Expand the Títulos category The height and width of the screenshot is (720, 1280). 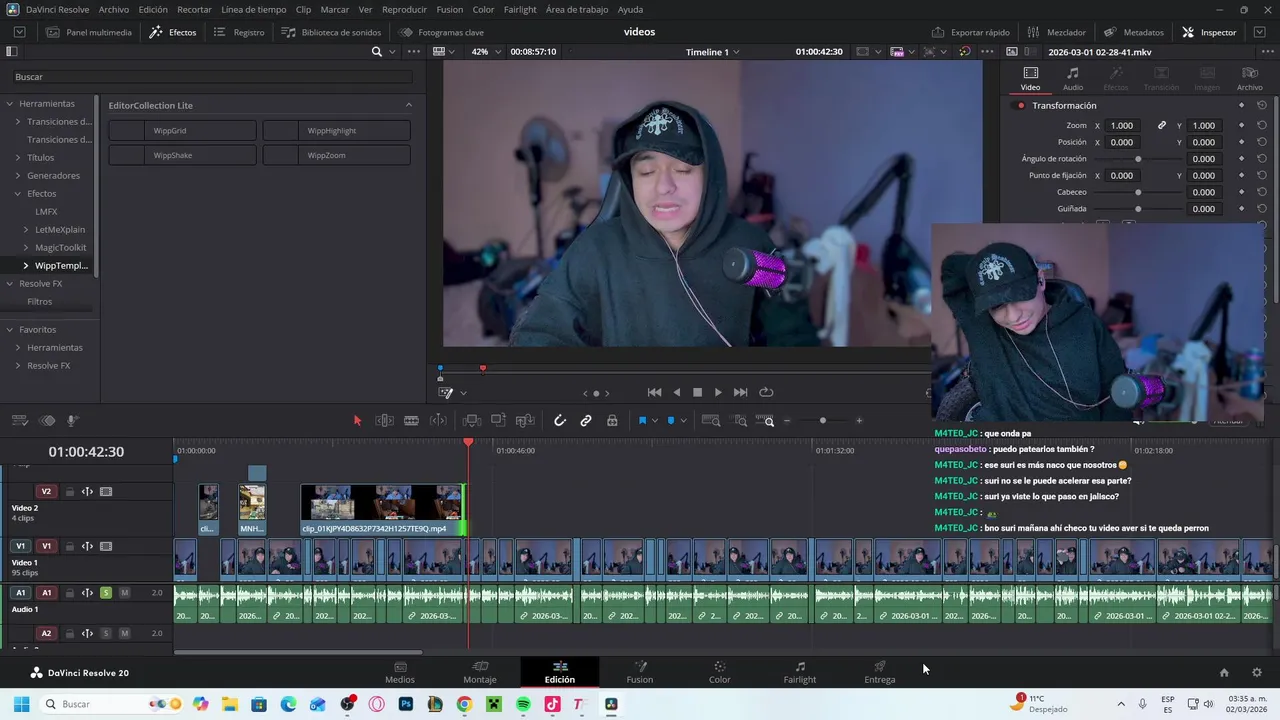(17, 158)
